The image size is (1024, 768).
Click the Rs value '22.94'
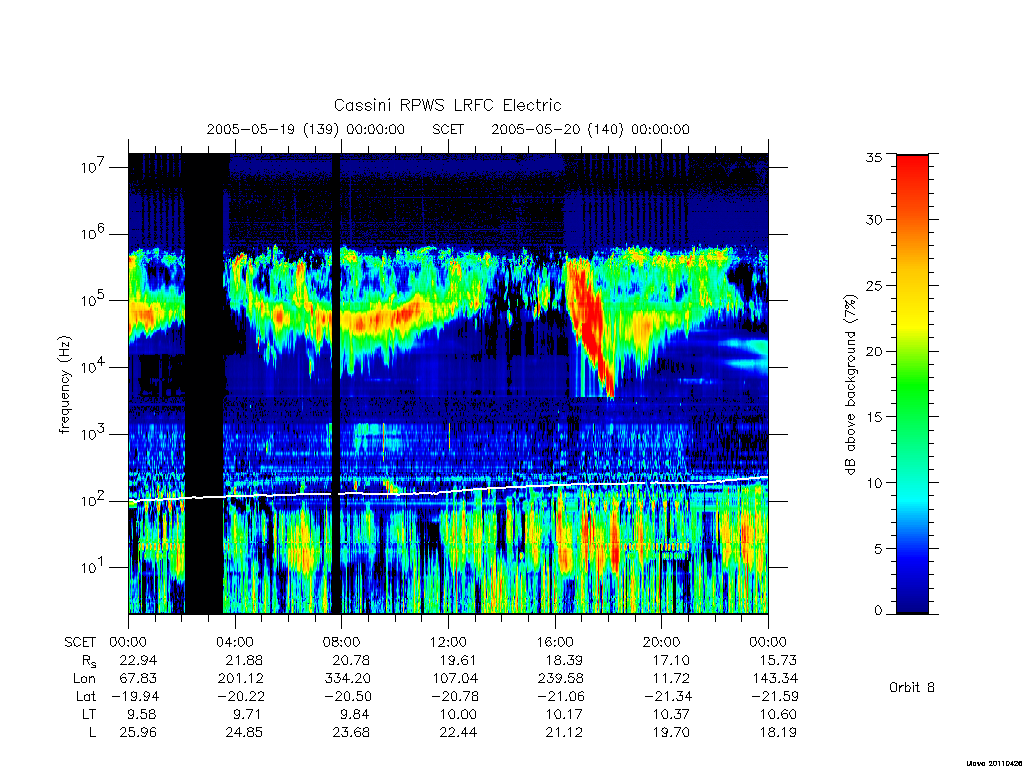(x=138, y=660)
